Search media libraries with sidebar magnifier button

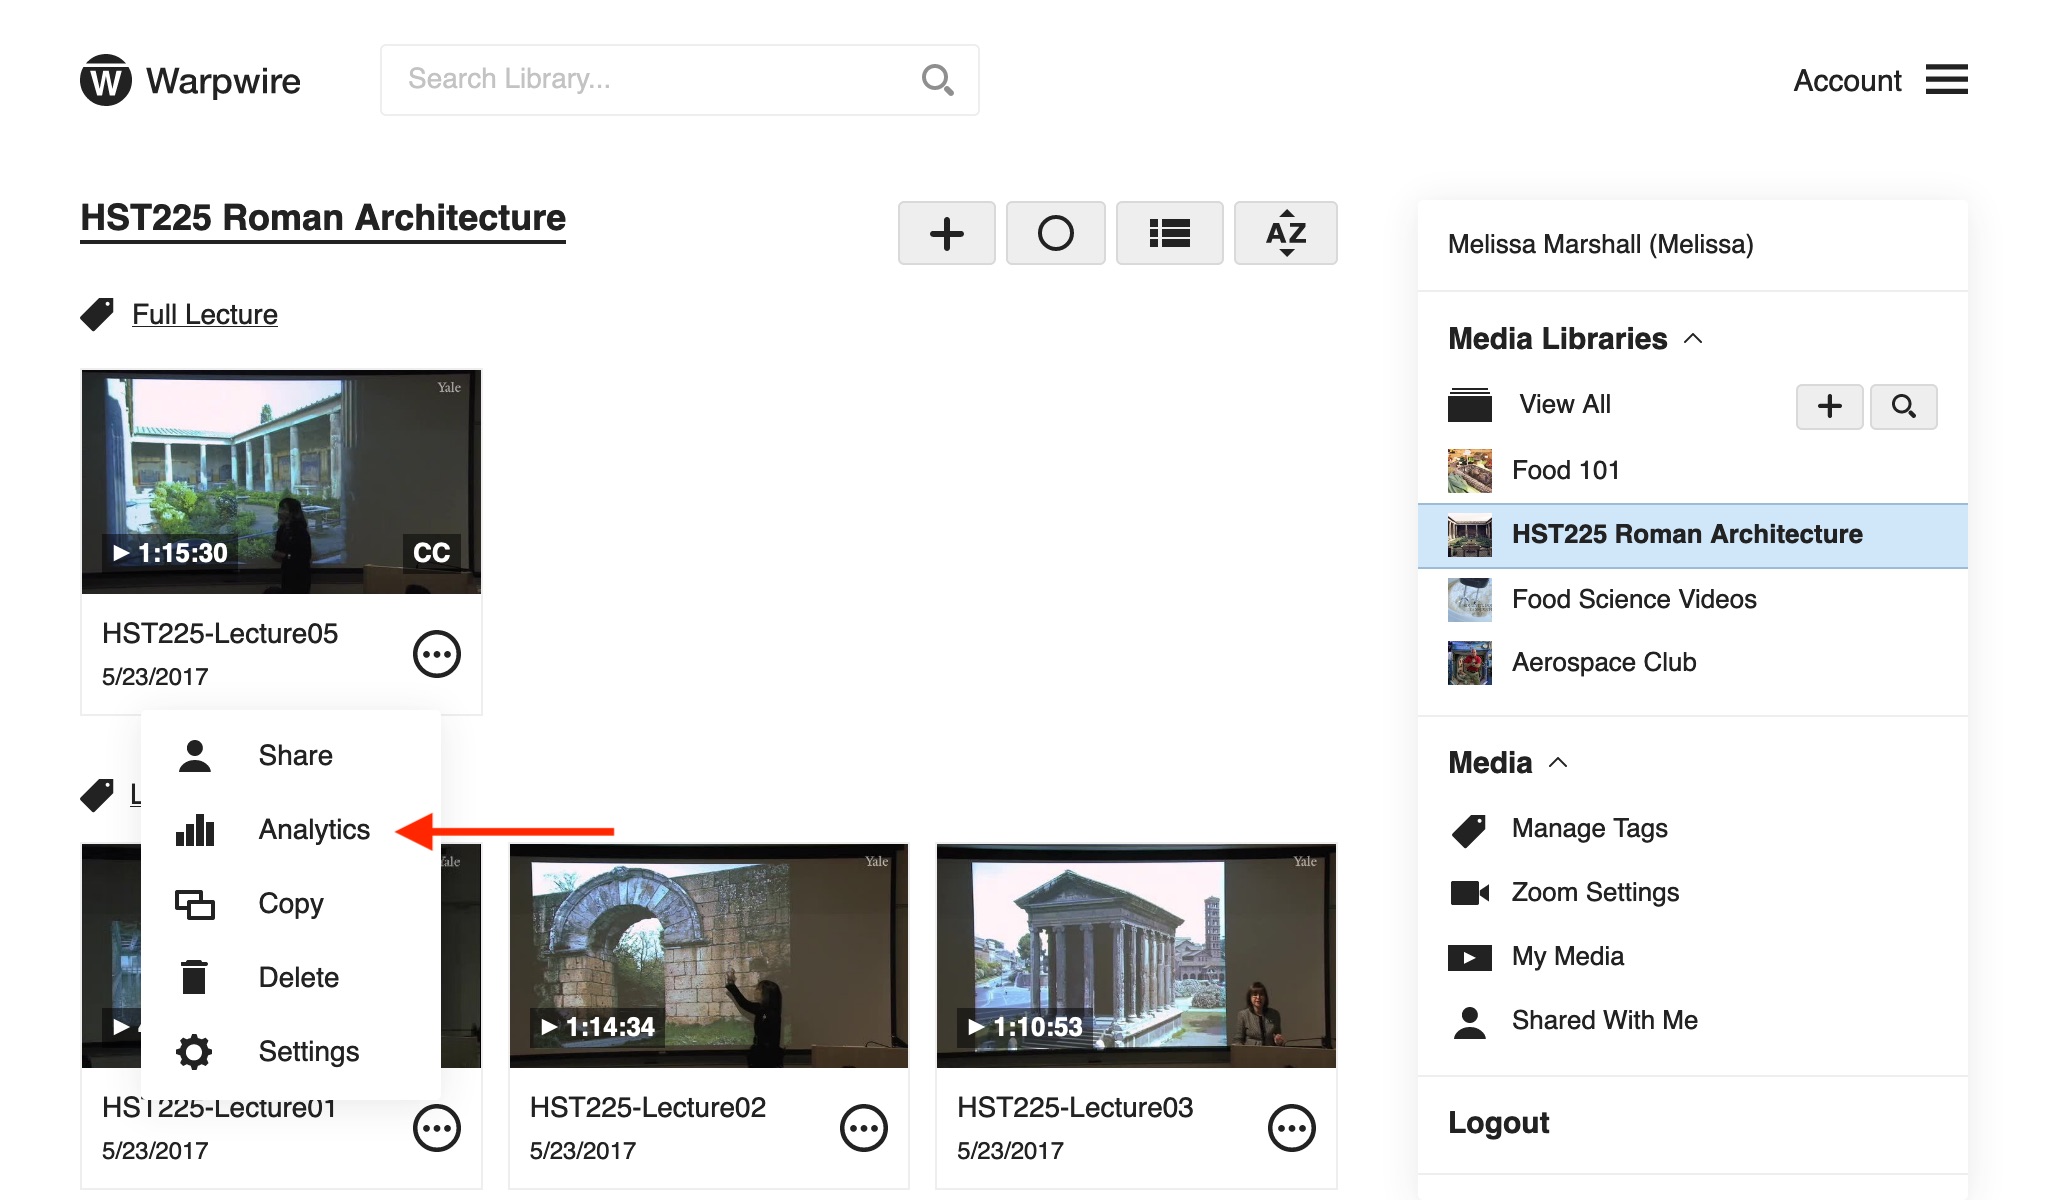coord(1903,406)
